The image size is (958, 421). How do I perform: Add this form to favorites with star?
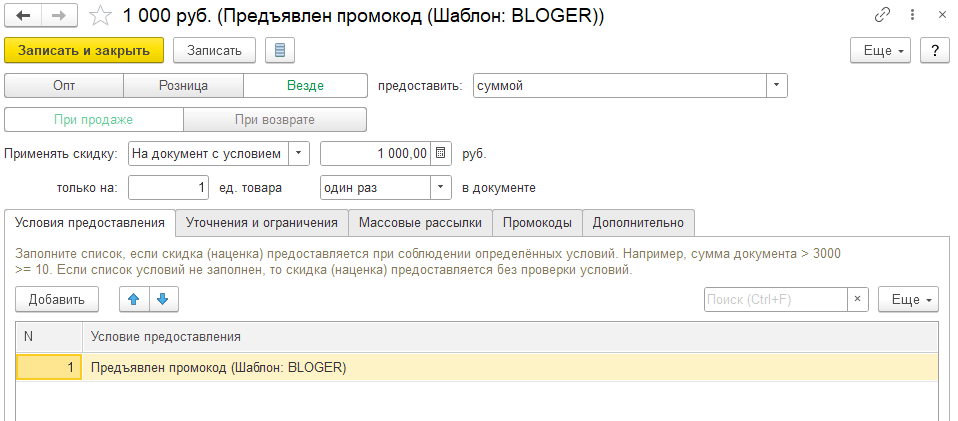pyautogui.click(x=100, y=16)
